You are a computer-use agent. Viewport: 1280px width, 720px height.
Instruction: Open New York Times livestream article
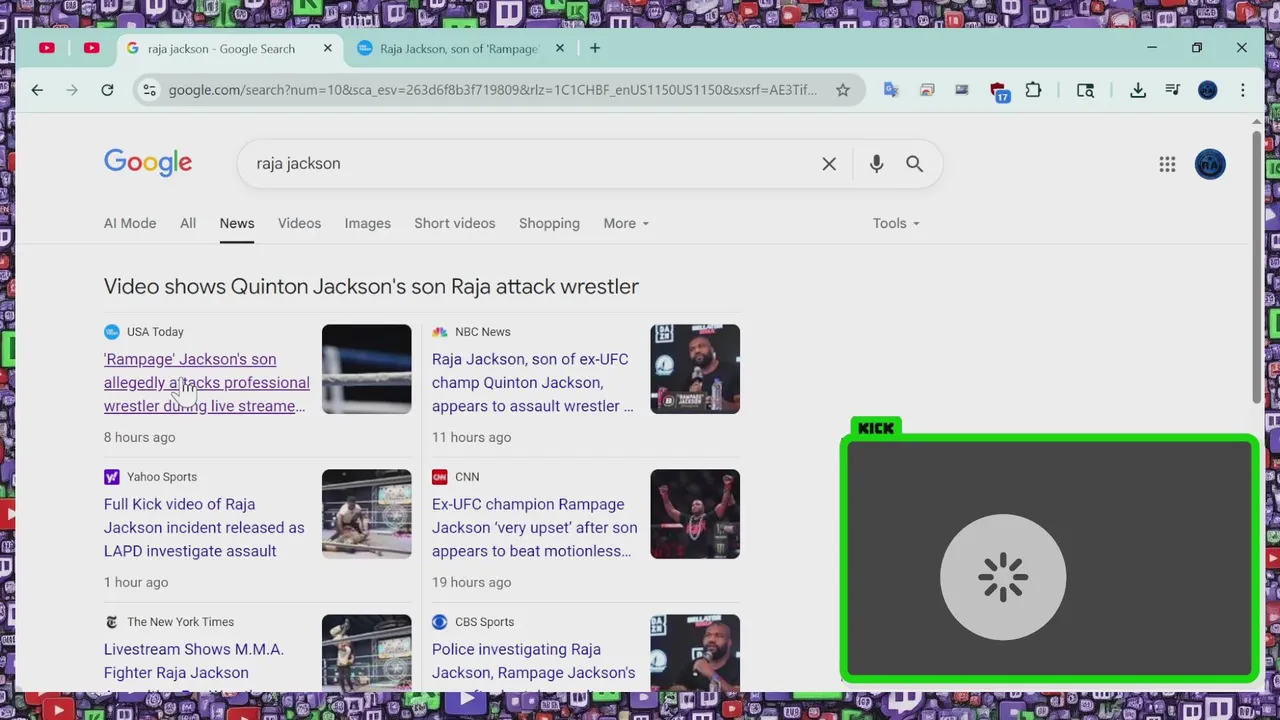(194, 661)
